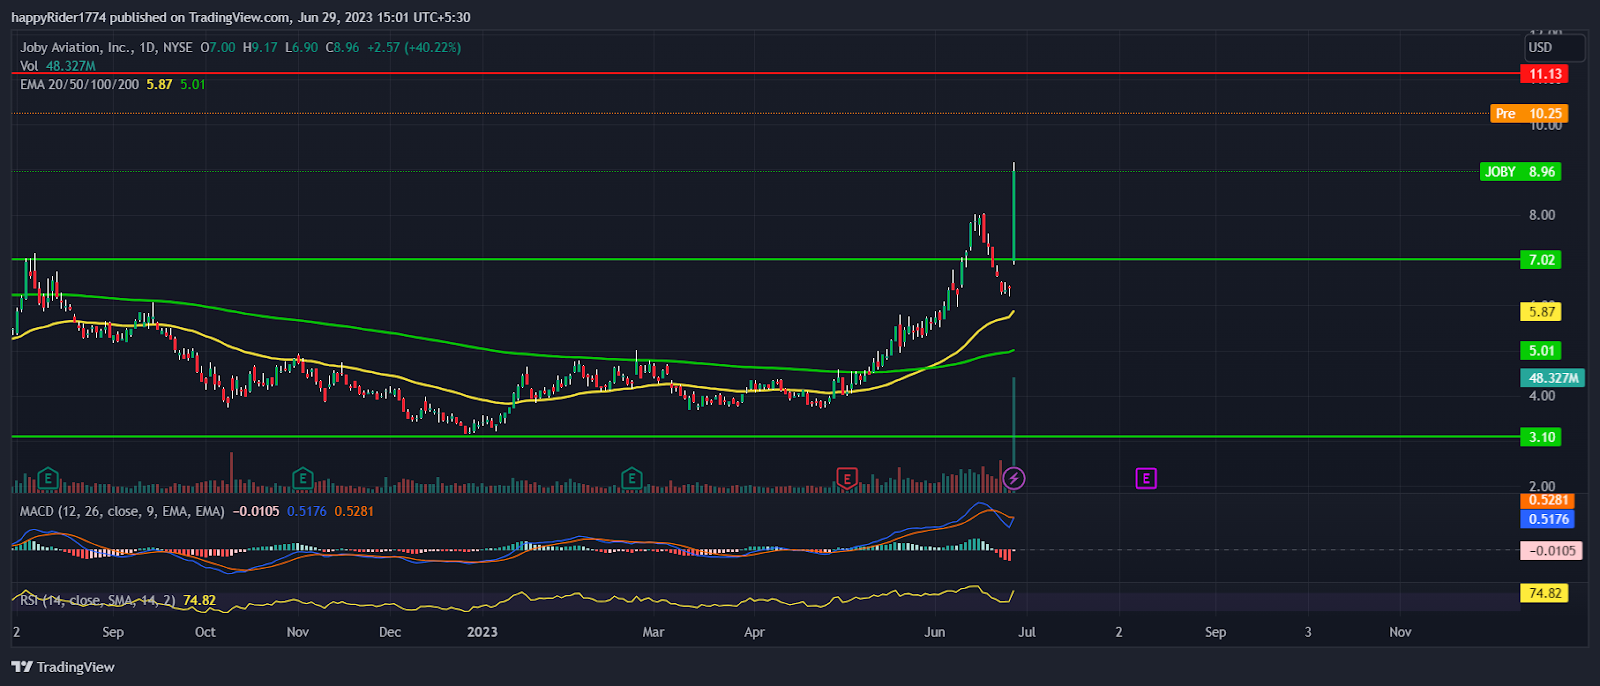
Task: Click the orange Pre 10.25 pre-market label
Action: click(x=1529, y=113)
